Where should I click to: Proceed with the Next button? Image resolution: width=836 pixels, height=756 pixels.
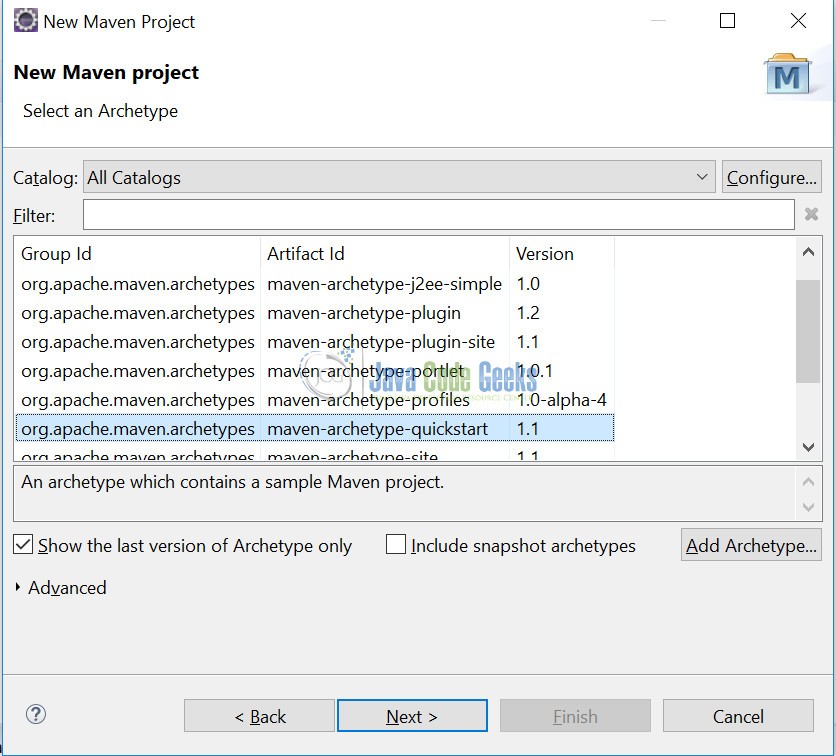tap(412, 716)
